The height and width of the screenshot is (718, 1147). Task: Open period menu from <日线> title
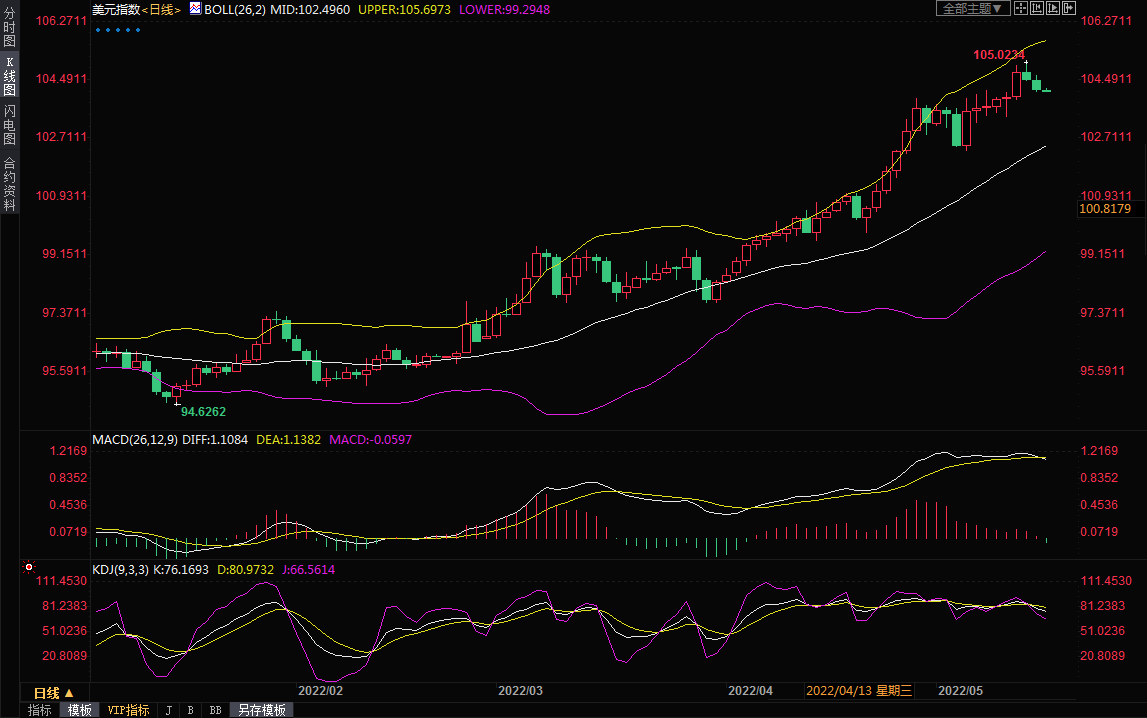[x=160, y=9]
